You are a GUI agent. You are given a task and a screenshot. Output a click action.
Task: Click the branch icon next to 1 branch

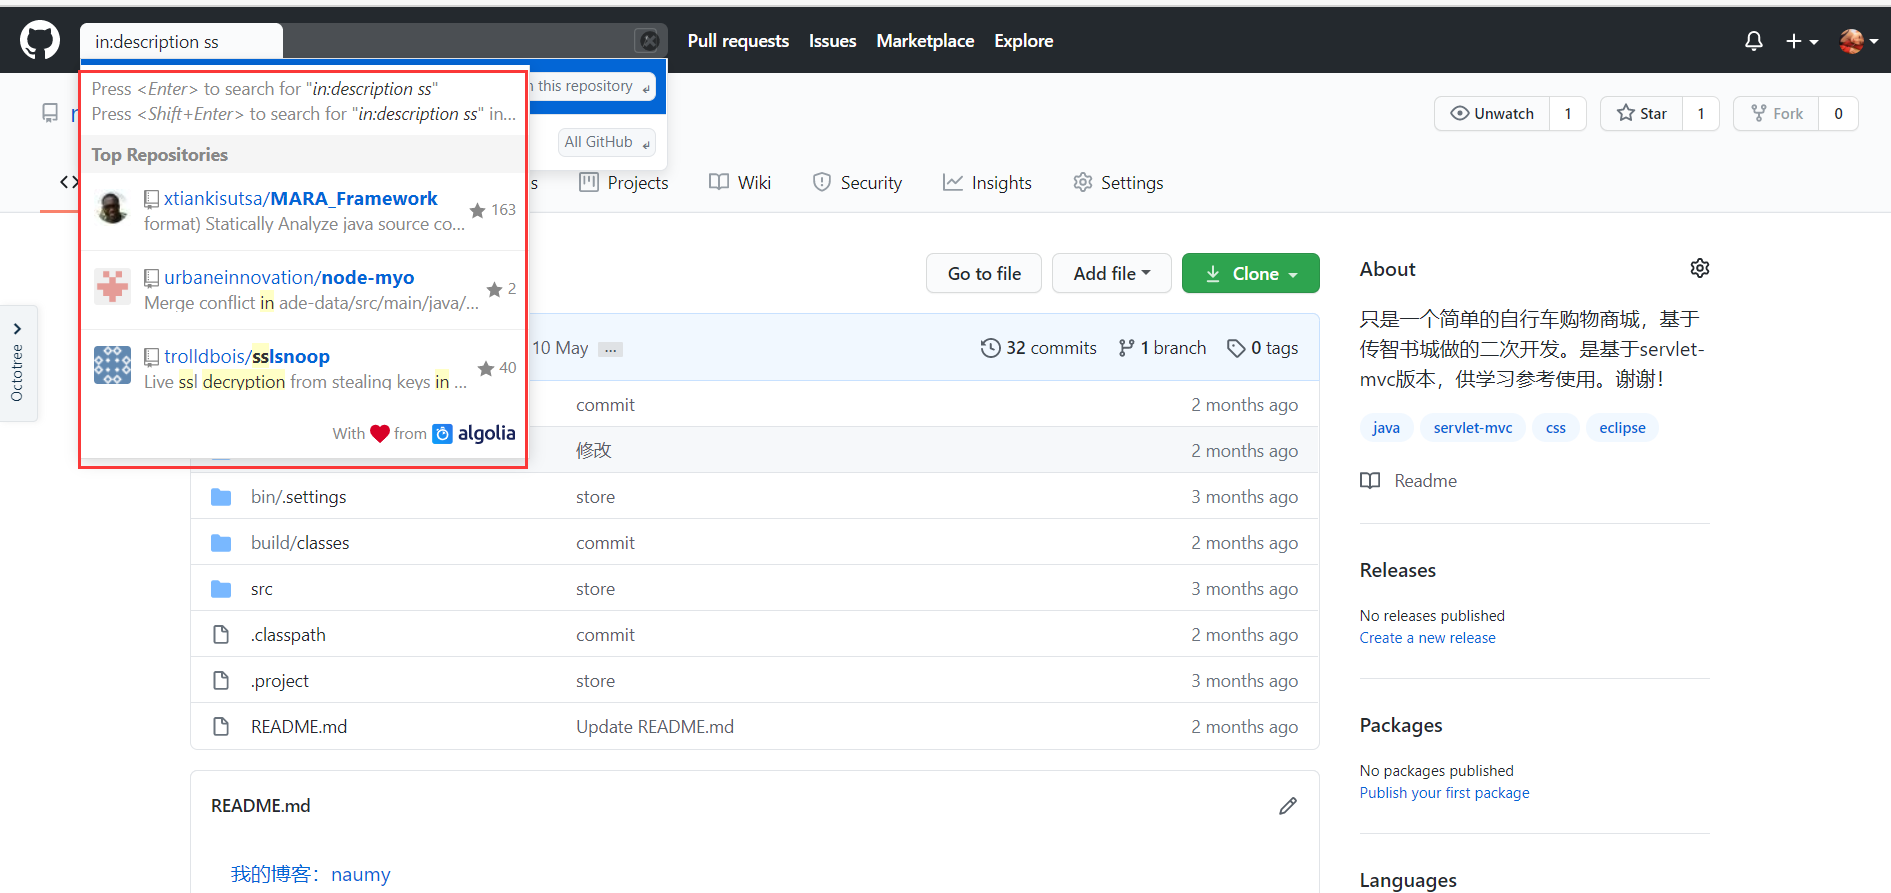click(x=1126, y=348)
